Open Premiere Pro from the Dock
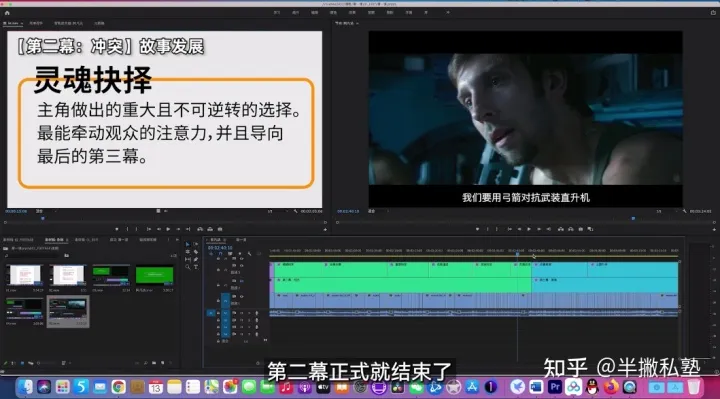The width and height of the screenshot is (720, 399). click(x=555, y=387)
